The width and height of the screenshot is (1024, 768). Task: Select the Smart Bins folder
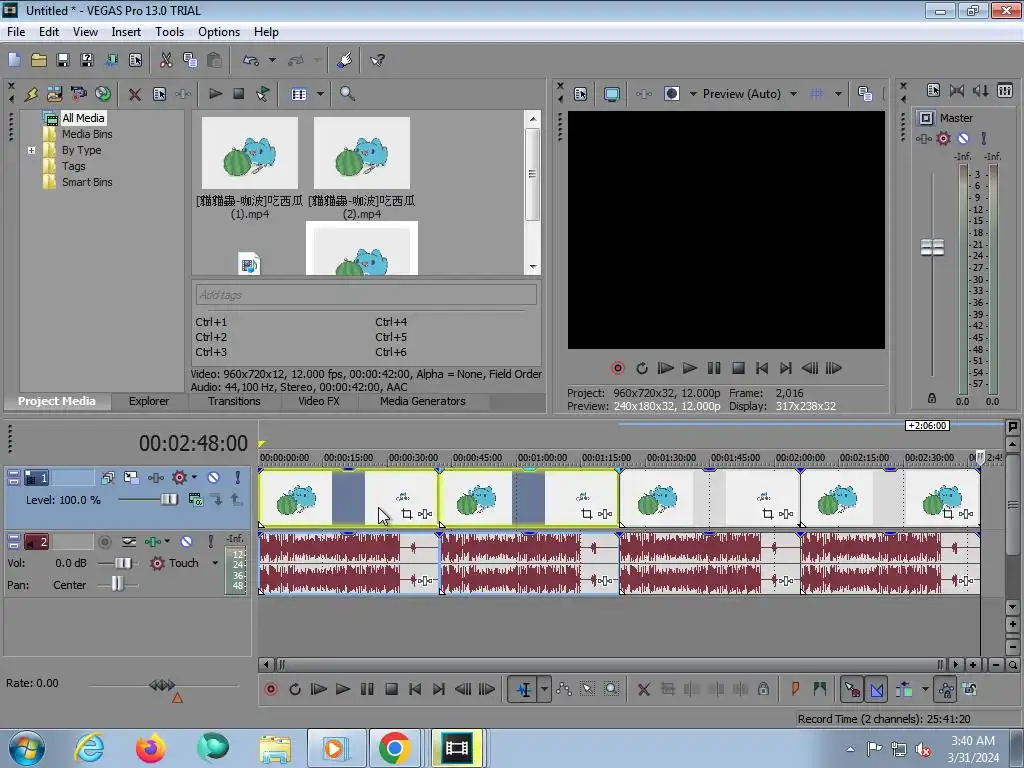(87, 182)
